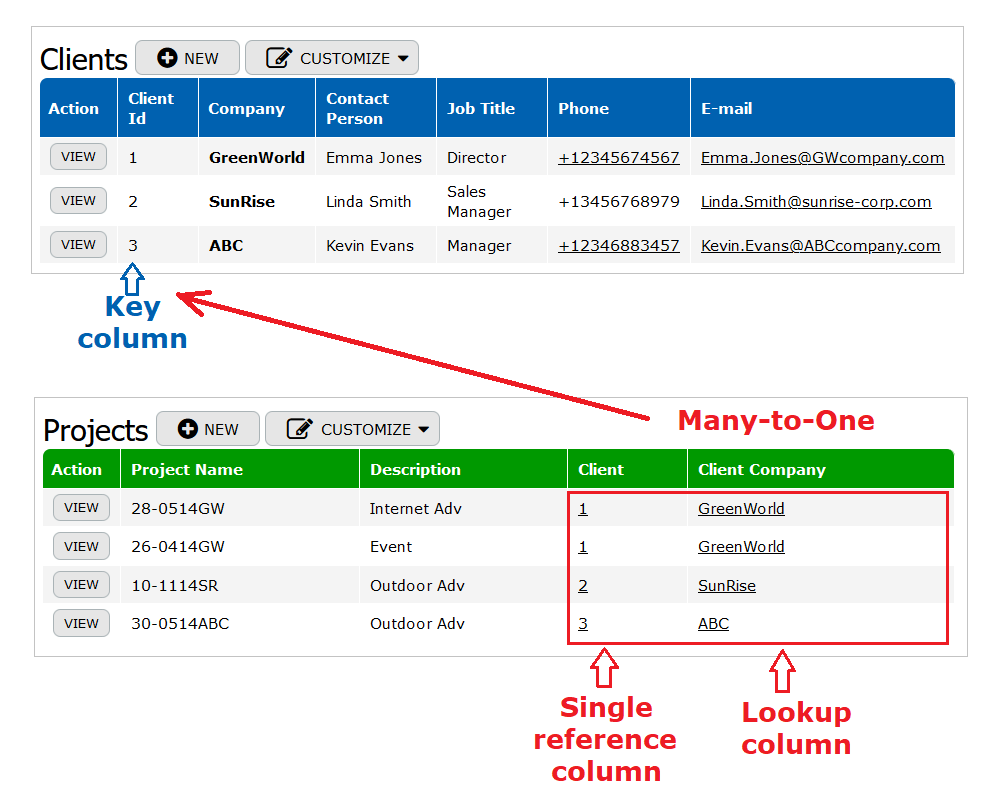Viewport: 999px width, 808px height.
Task: Click the pencil icon on Clients CUSTOMIZE button
Action: [279, 58]
